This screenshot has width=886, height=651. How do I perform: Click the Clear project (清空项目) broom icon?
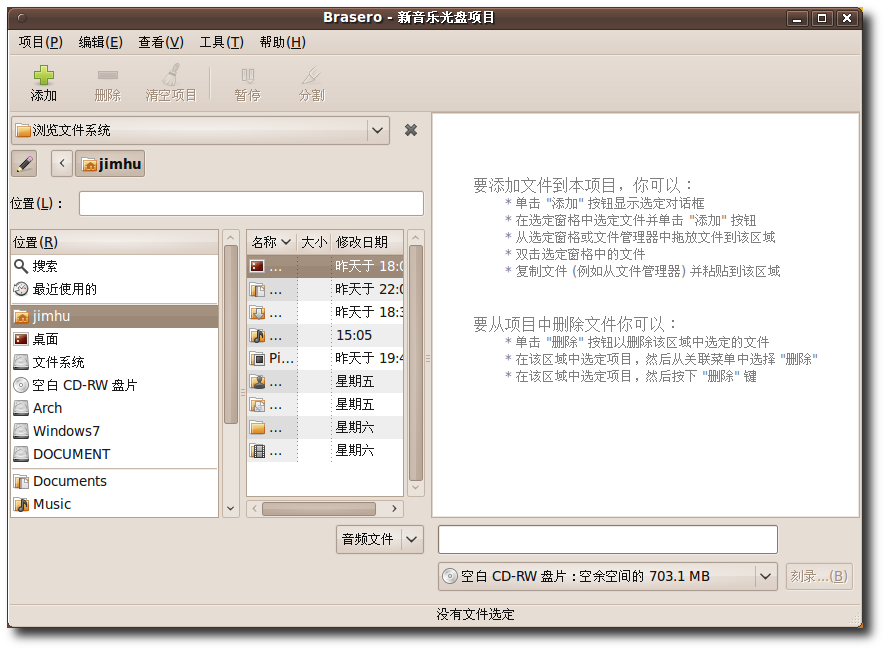[171, 75]
